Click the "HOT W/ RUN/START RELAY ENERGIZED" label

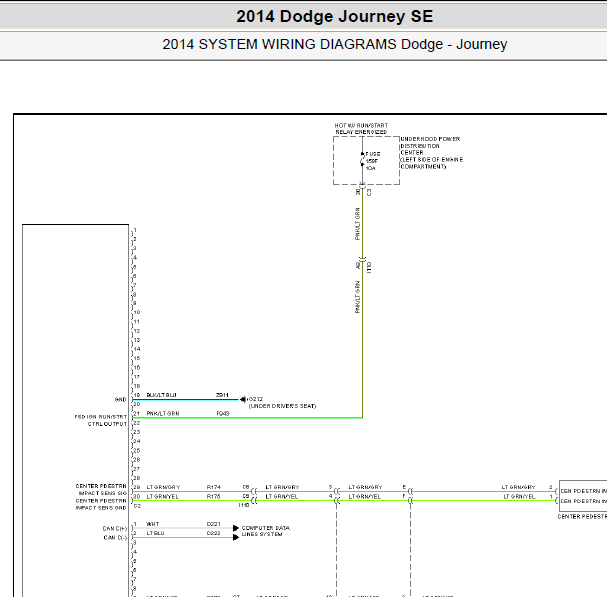tap(361, 129)
